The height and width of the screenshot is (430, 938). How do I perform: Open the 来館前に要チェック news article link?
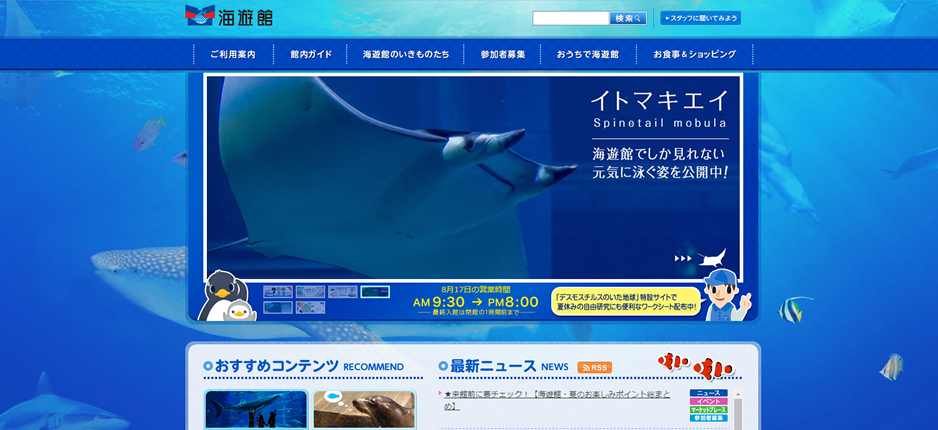pos(557,400)
